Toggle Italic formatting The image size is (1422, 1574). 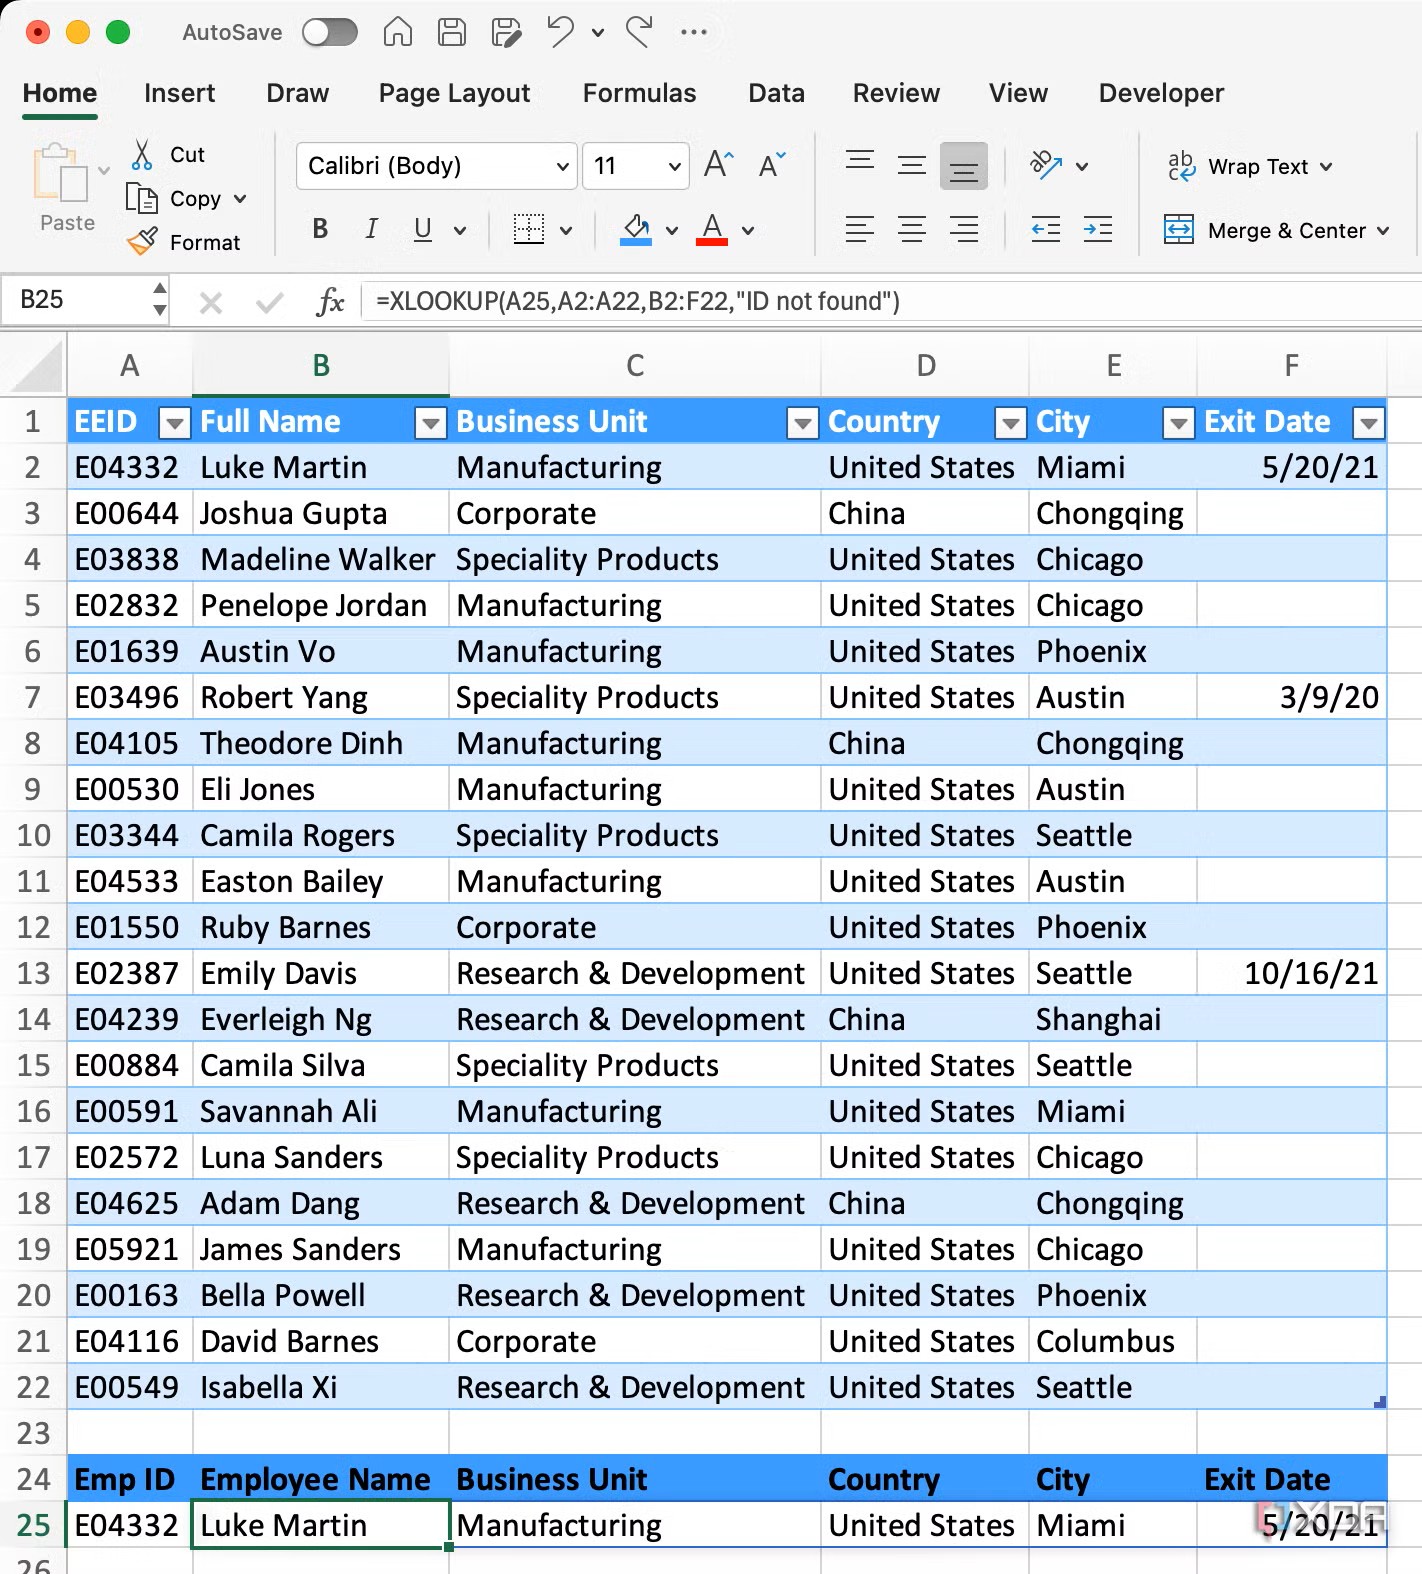(371, 229)
